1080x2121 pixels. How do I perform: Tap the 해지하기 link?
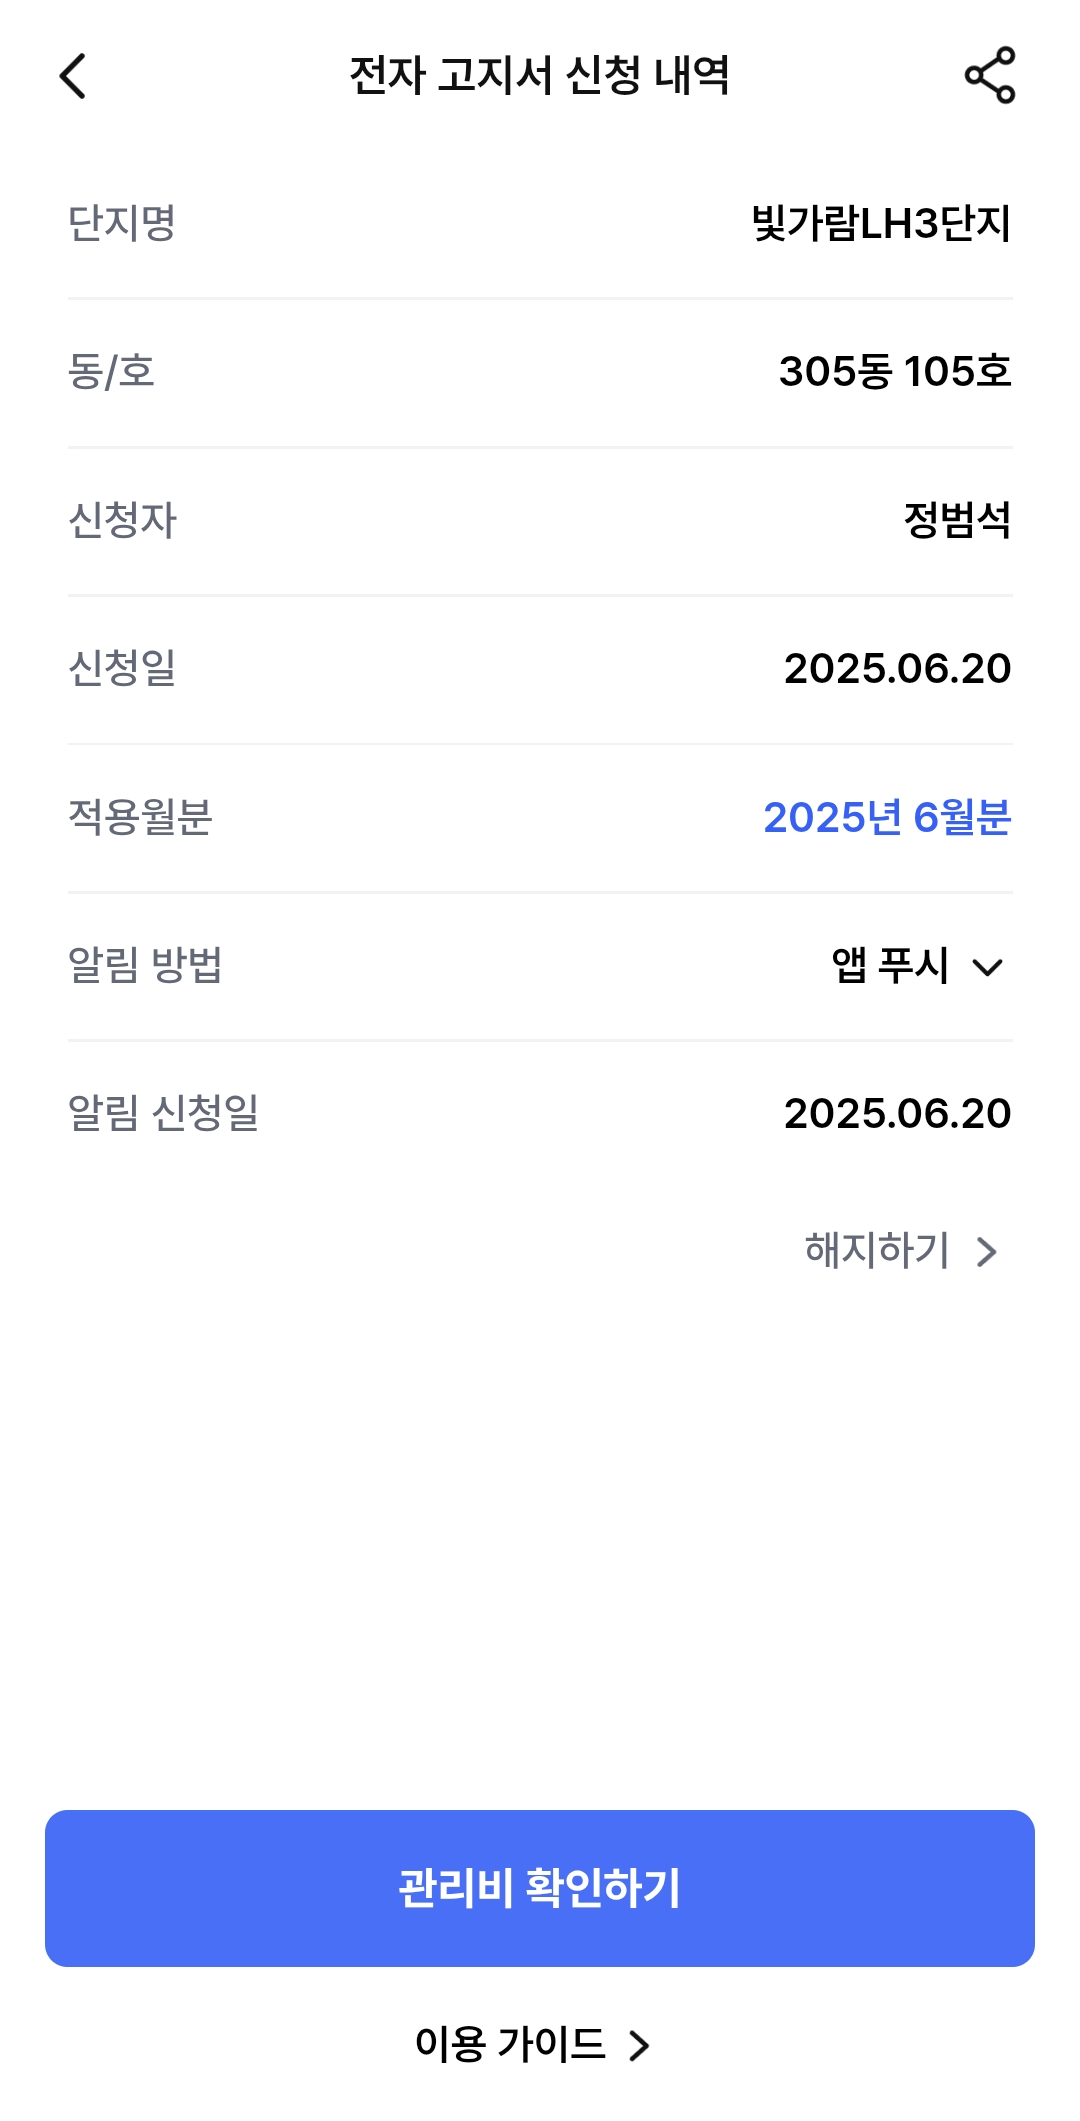[877, 1250]
